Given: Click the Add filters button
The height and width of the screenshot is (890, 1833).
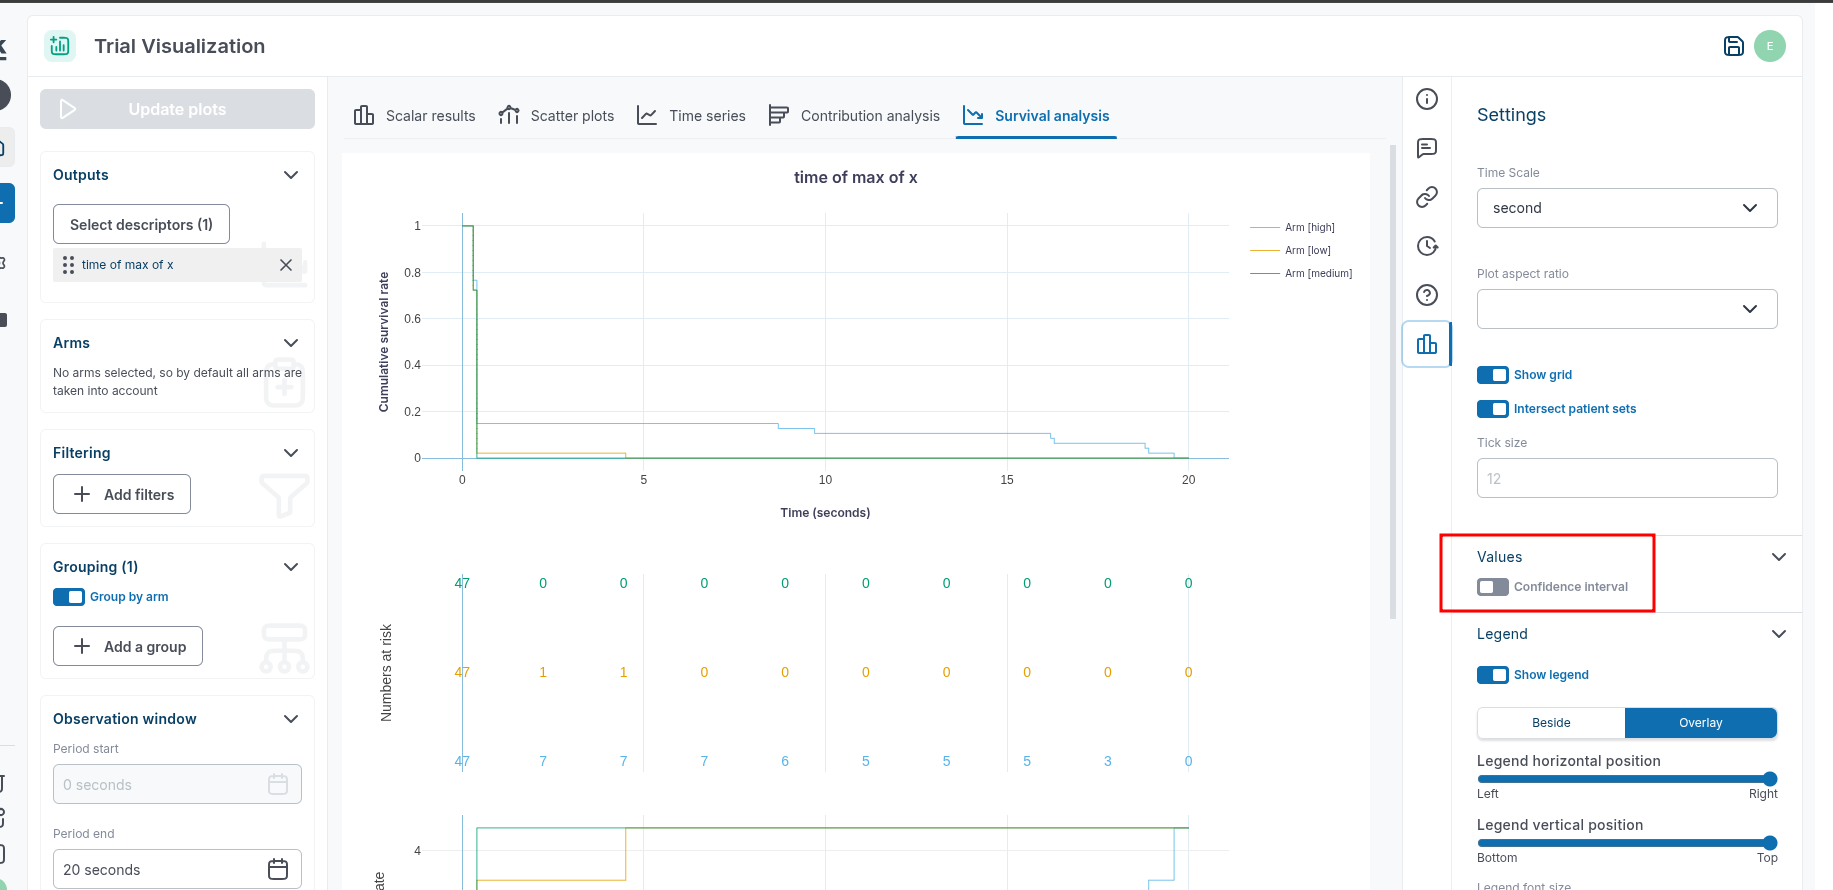Looking at the screenshot, I should click(122, 495).
